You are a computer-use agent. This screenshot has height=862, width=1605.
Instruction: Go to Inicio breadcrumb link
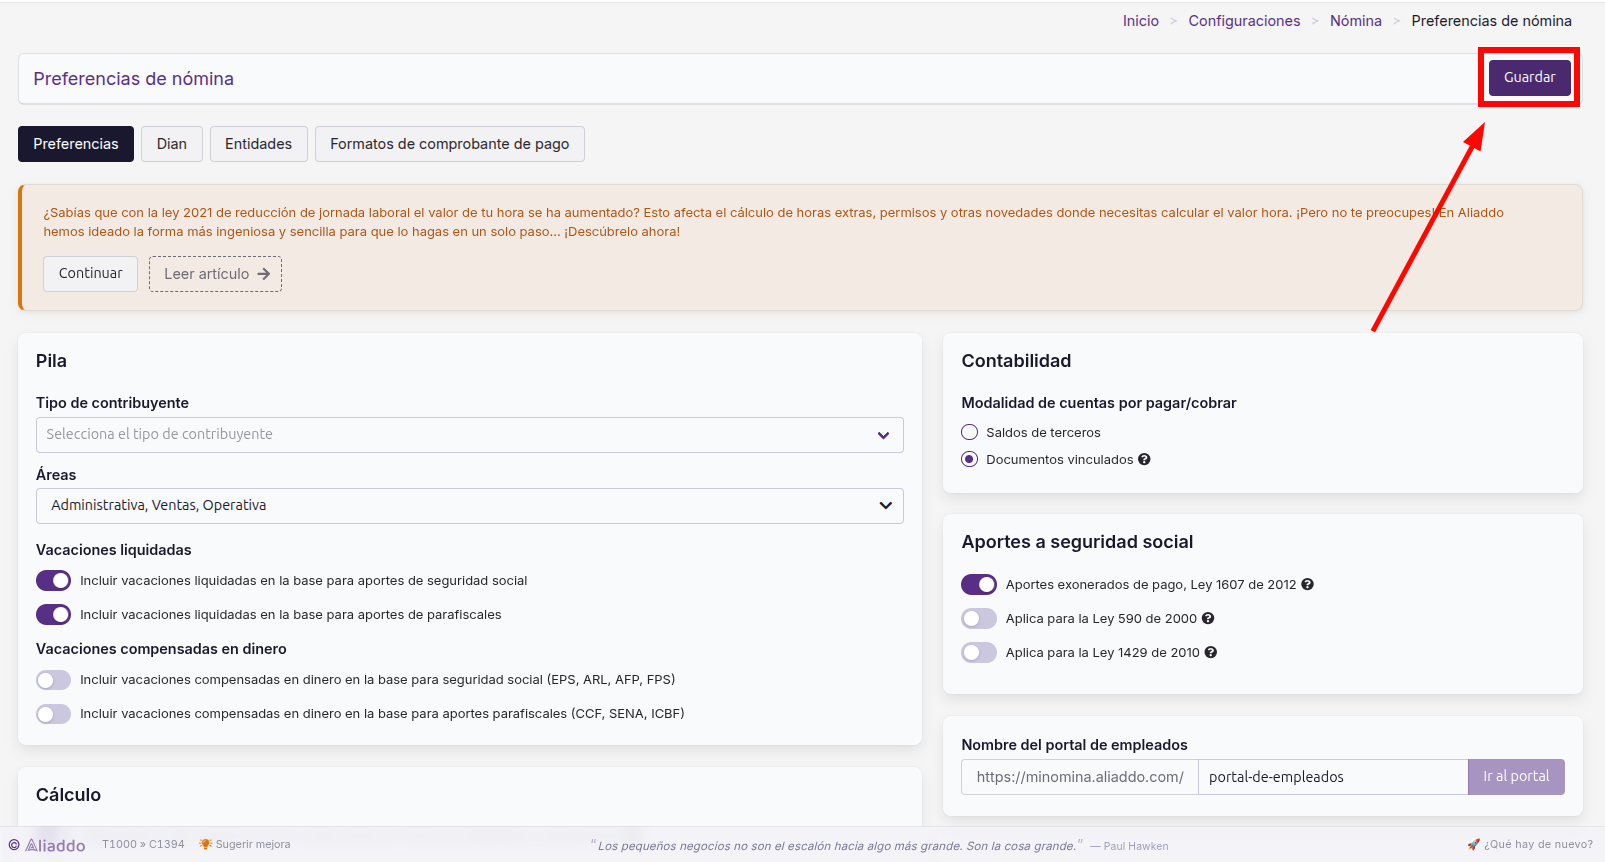click(x=1141, y=21)
